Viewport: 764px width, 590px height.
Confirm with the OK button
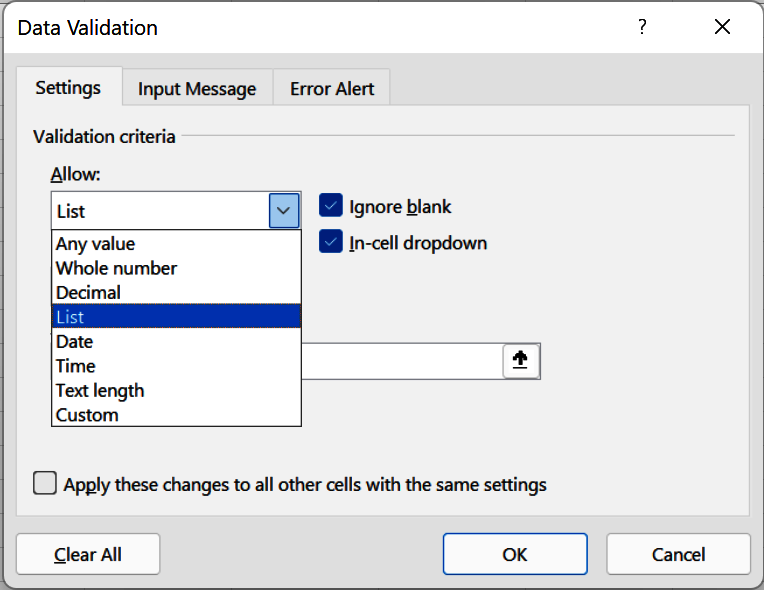[x=515, y=554]
